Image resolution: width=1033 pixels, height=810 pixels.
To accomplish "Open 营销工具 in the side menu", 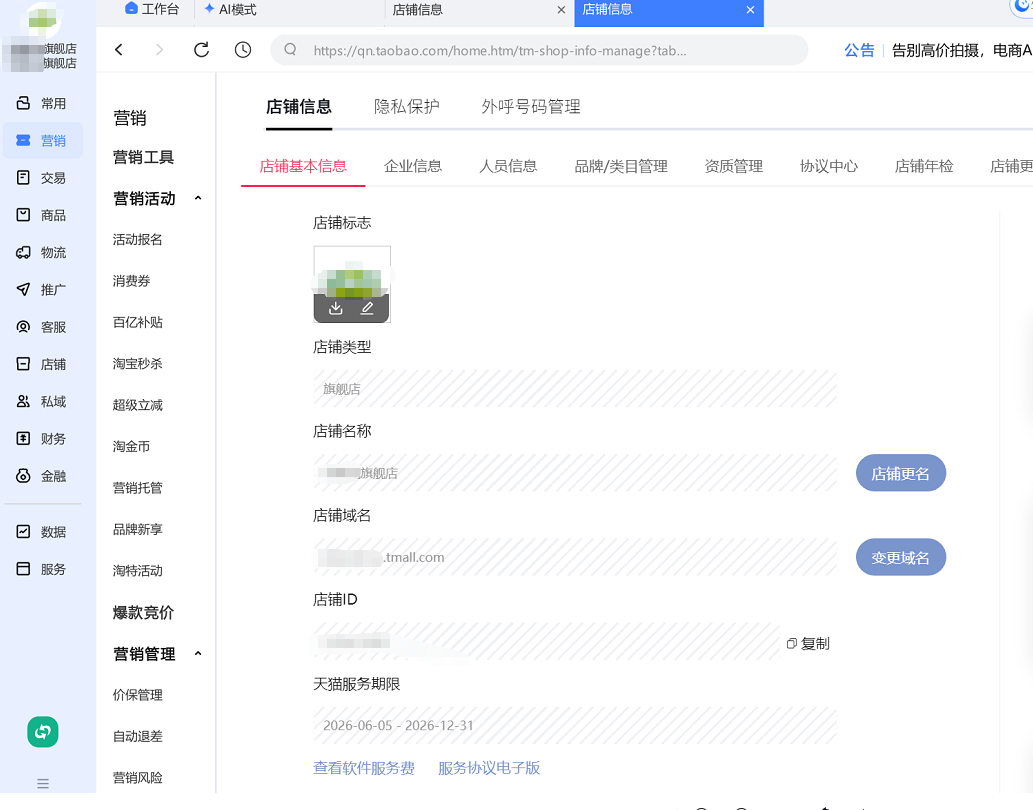I will point(144,157).
